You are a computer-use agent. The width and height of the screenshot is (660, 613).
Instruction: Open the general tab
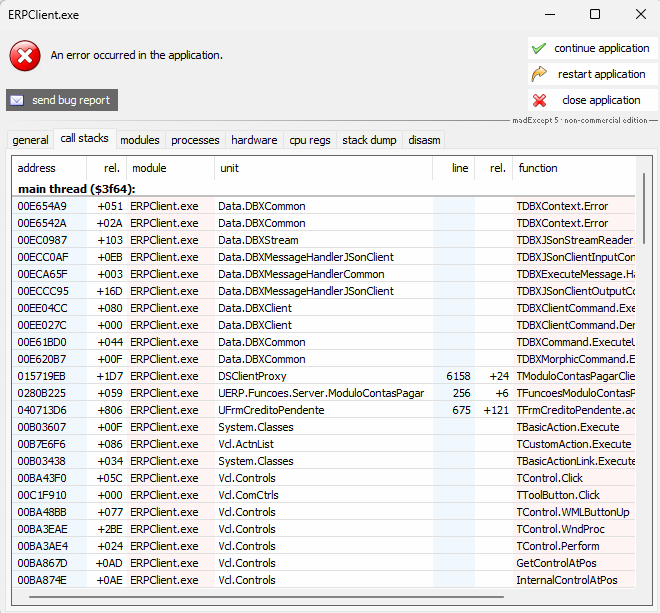click(x=30, y=140)
